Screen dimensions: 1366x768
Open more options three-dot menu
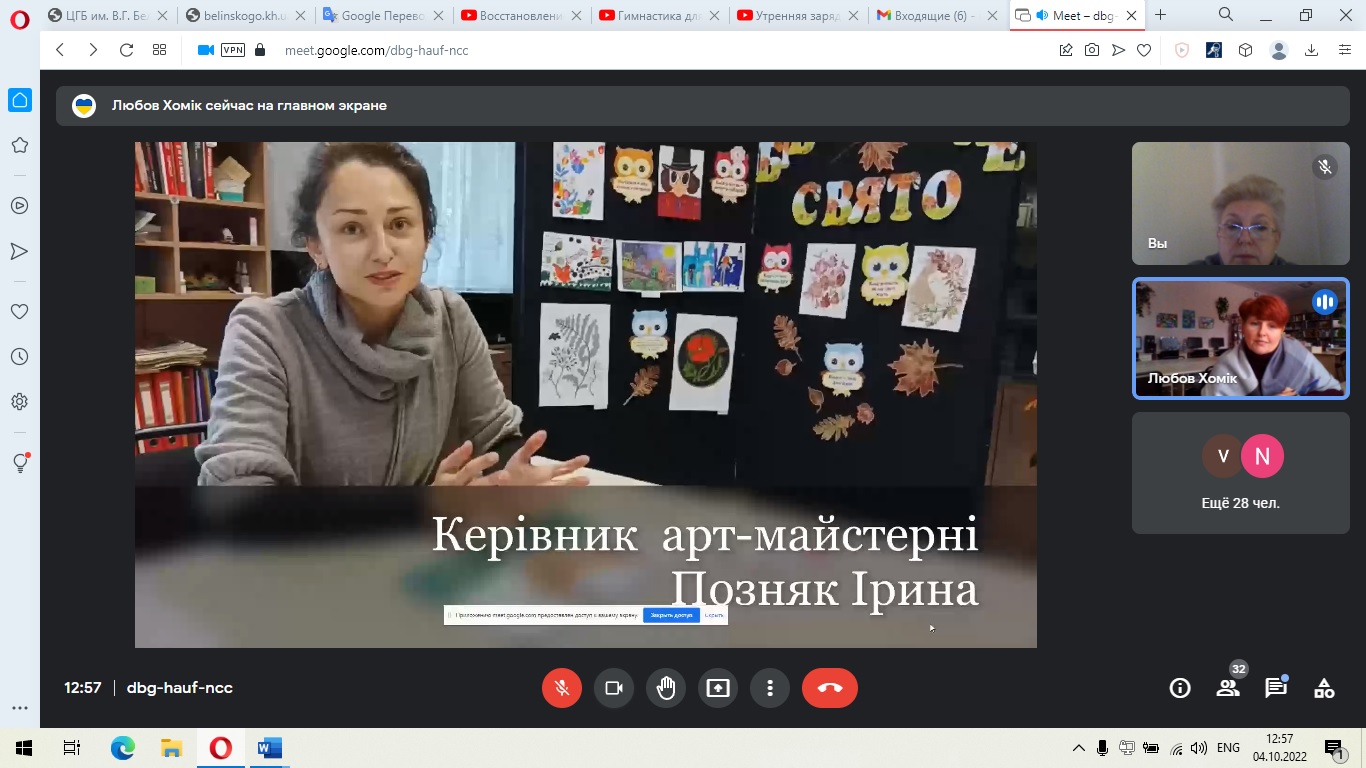pos(770,688)
